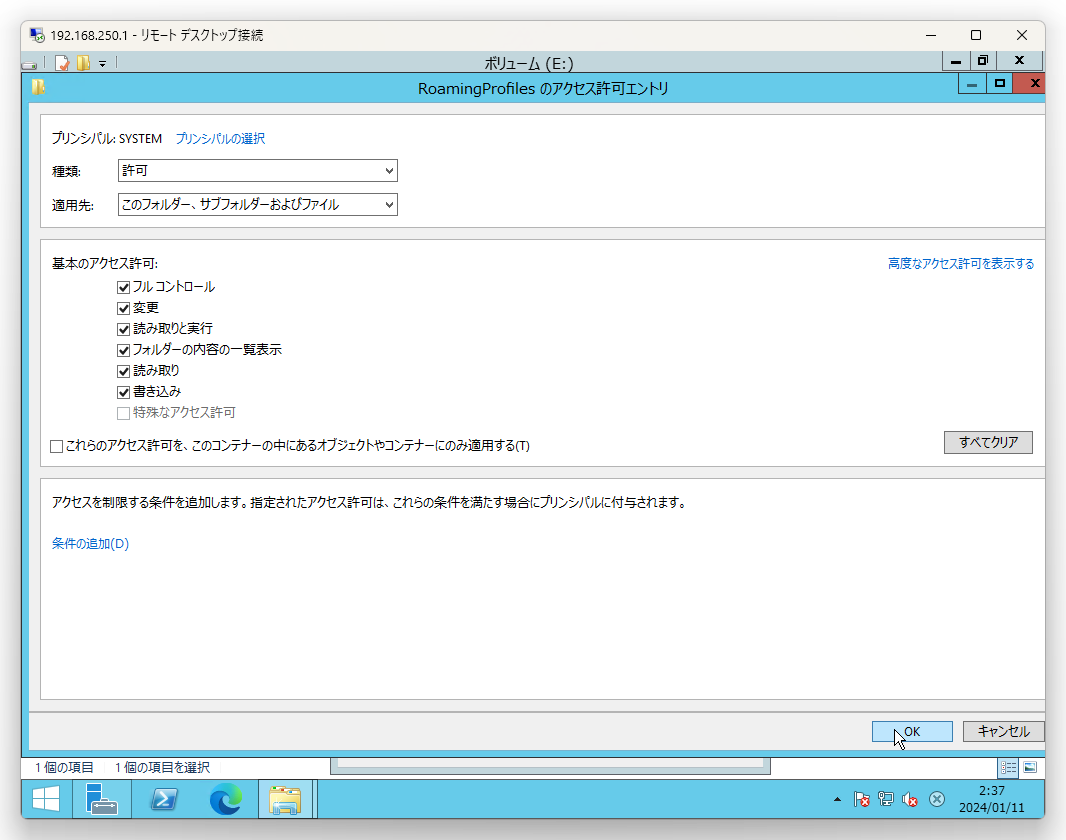Enable apply-only-to-this-container checkbox (T)
This screenshot has width=1066, height=840.
[x=57, y=447]
